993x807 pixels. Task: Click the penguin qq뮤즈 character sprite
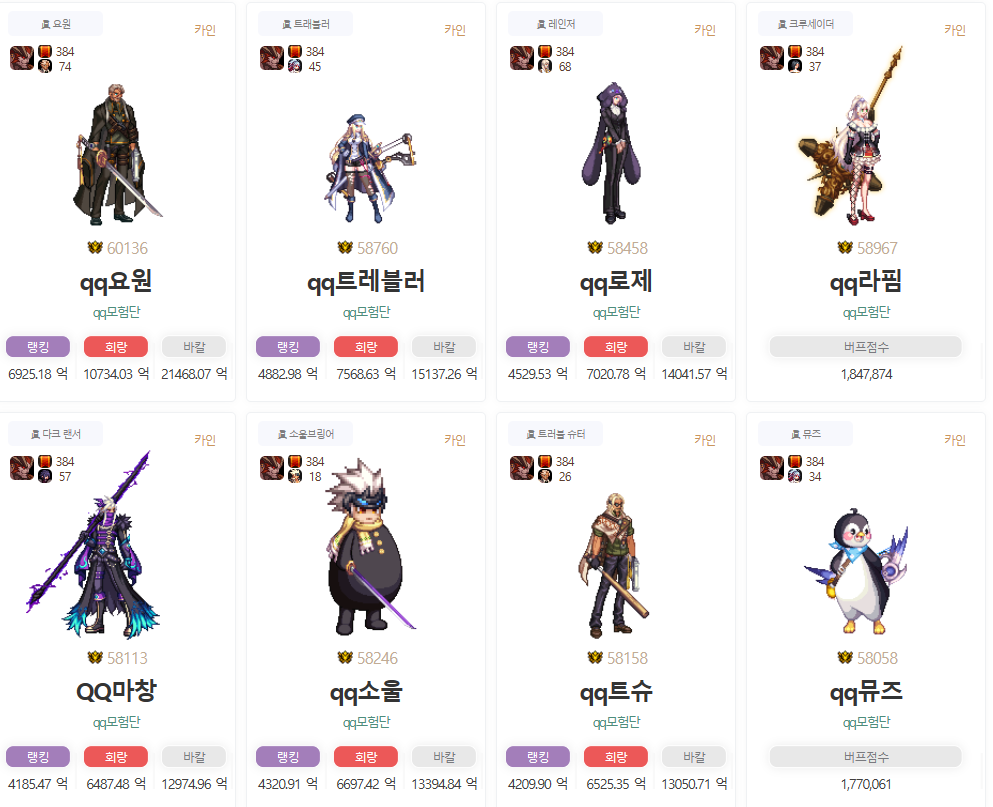[856, 571]
